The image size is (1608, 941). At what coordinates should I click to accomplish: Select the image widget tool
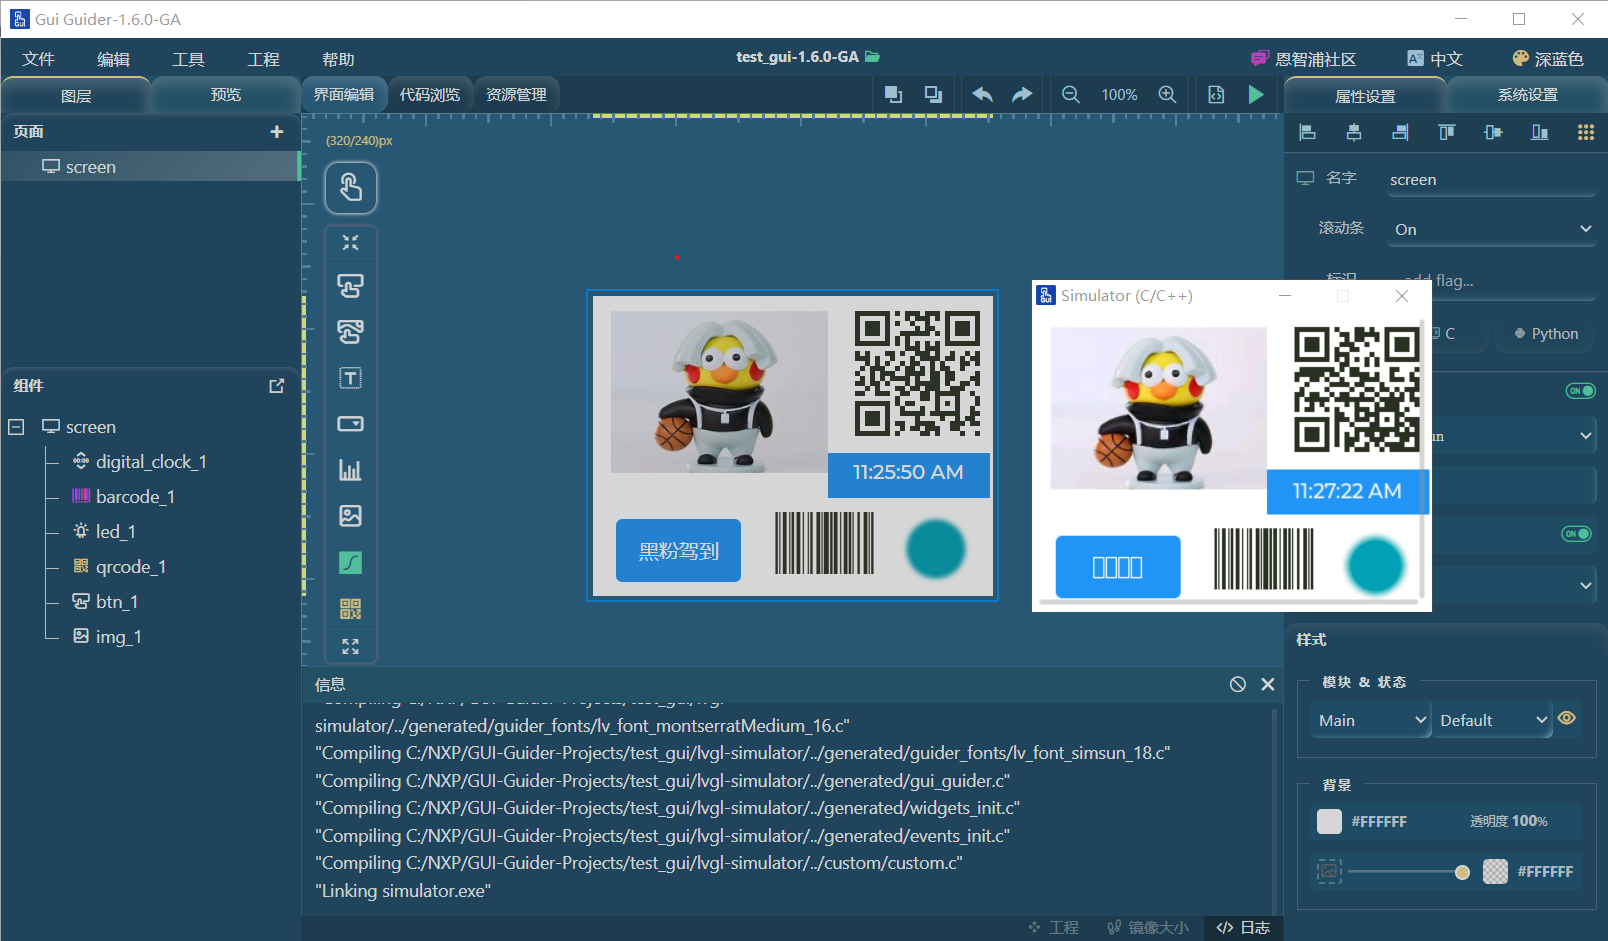coord(350,516)
